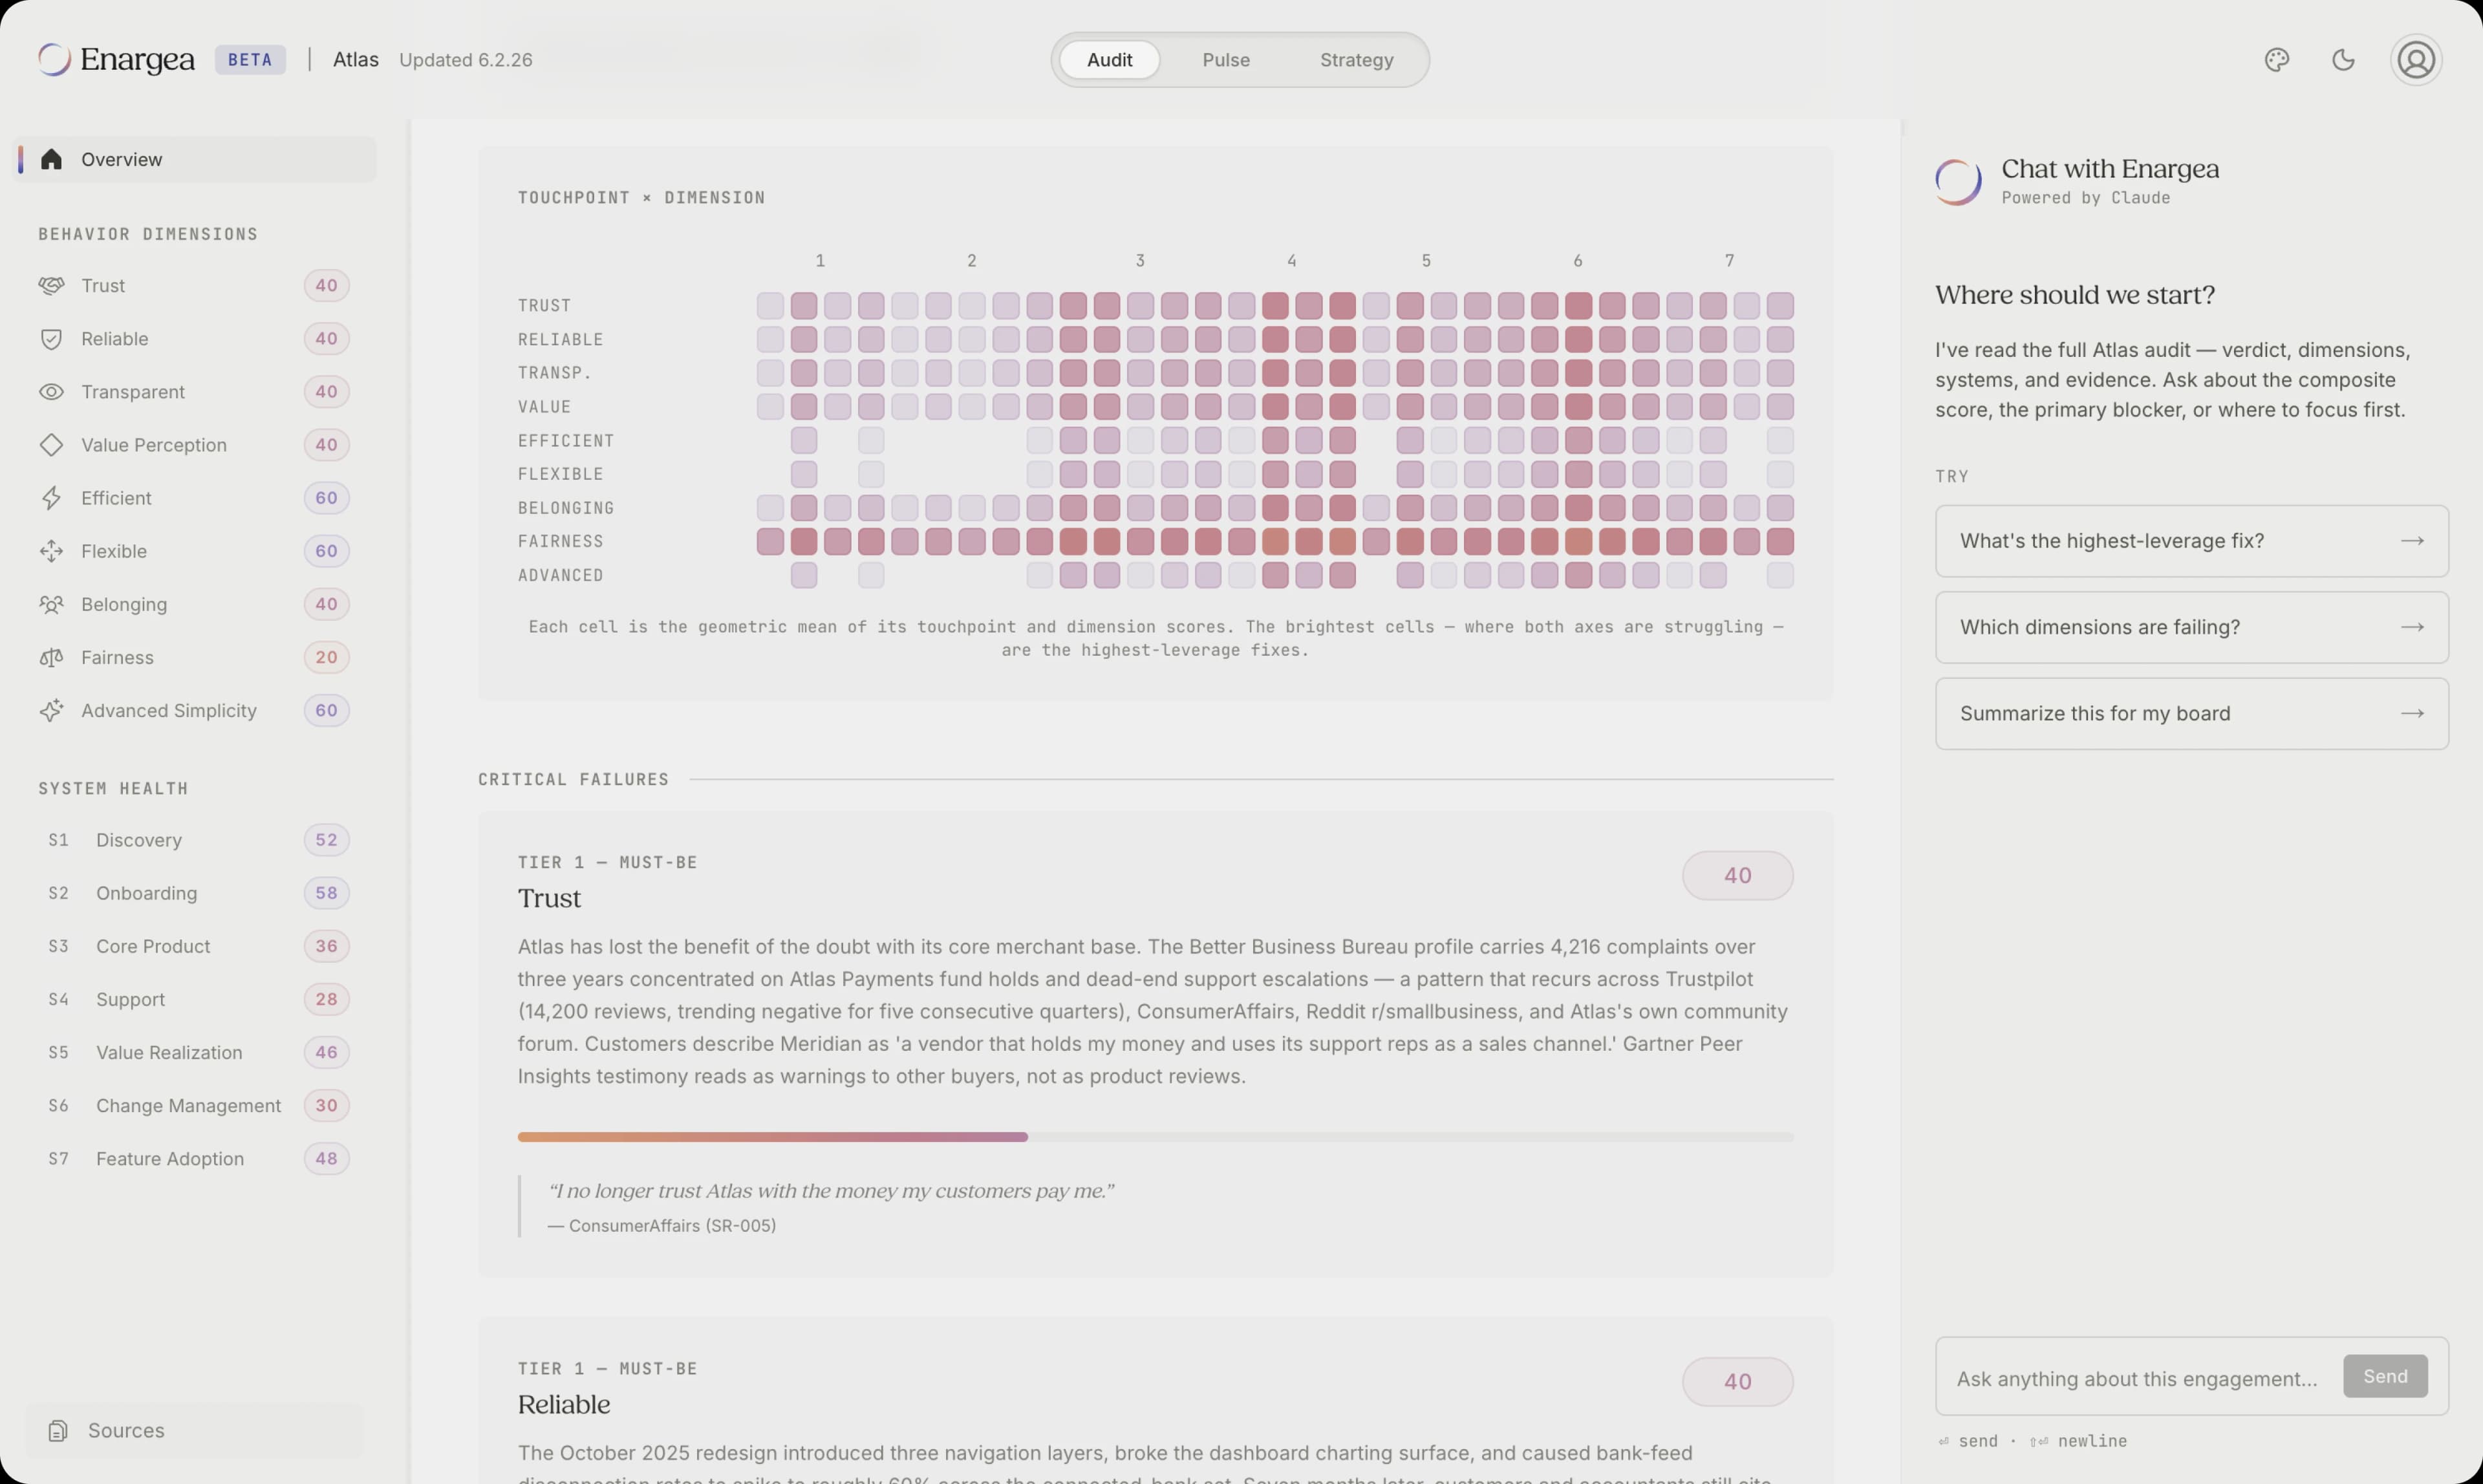Open S6 Change Management system
Viewport: 2483px width, 1484px height.
(194, 1106)
